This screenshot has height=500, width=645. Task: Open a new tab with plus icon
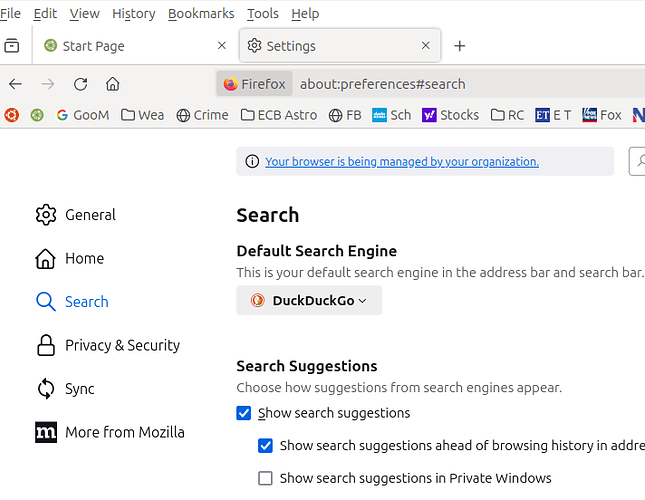[x=460, y=46]
